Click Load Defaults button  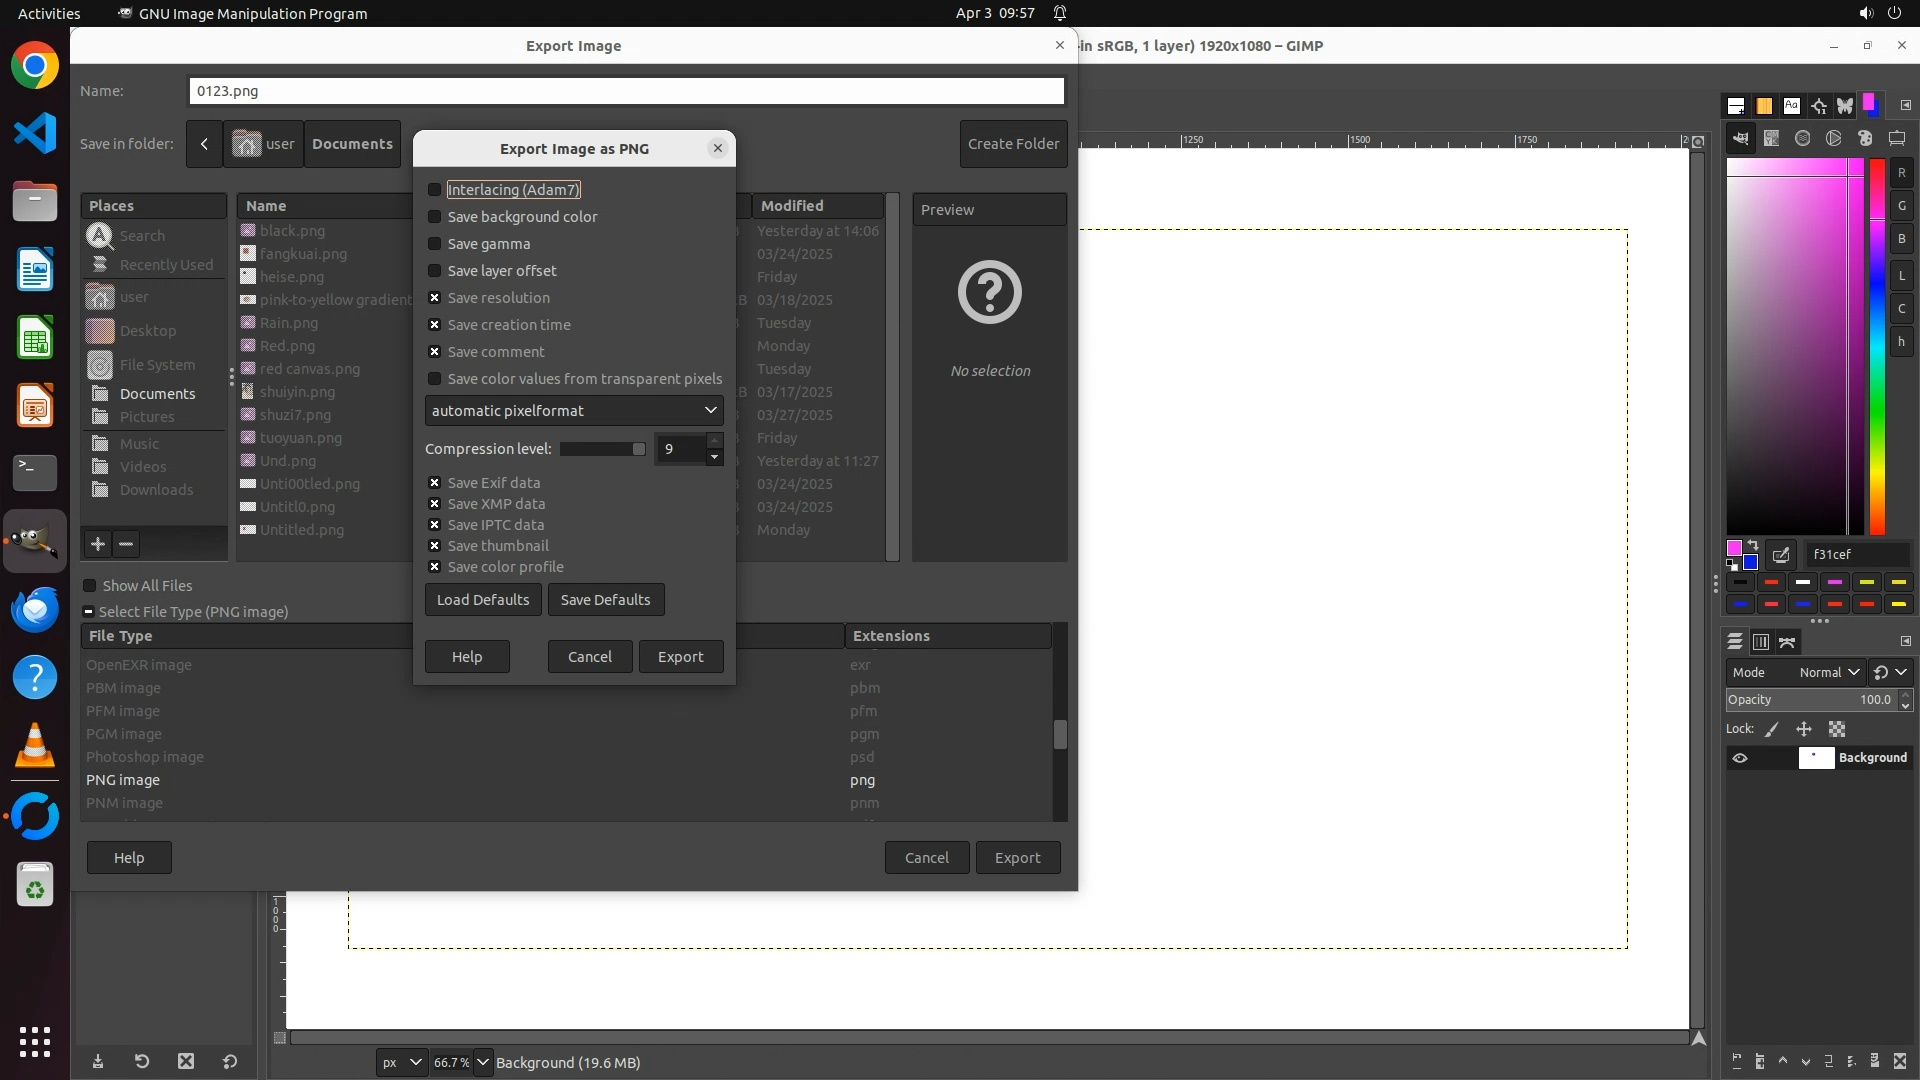click(483, 600)
